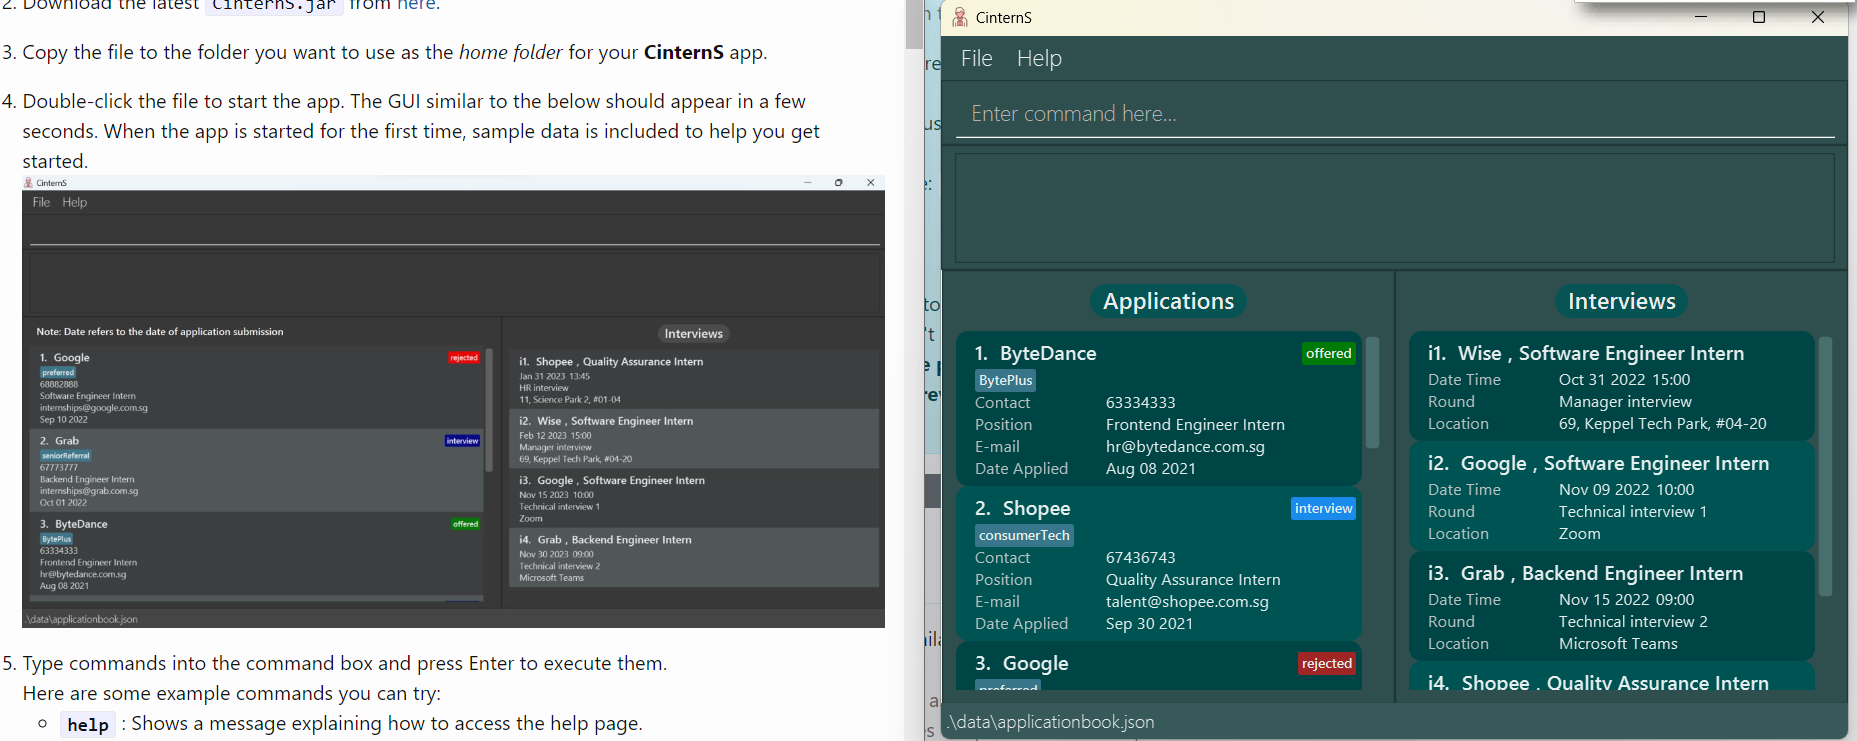This screenshot has width=1857, height=741.
Task: Click the talent@shopee.com.sg email
Action: [x=1187, y=602]
